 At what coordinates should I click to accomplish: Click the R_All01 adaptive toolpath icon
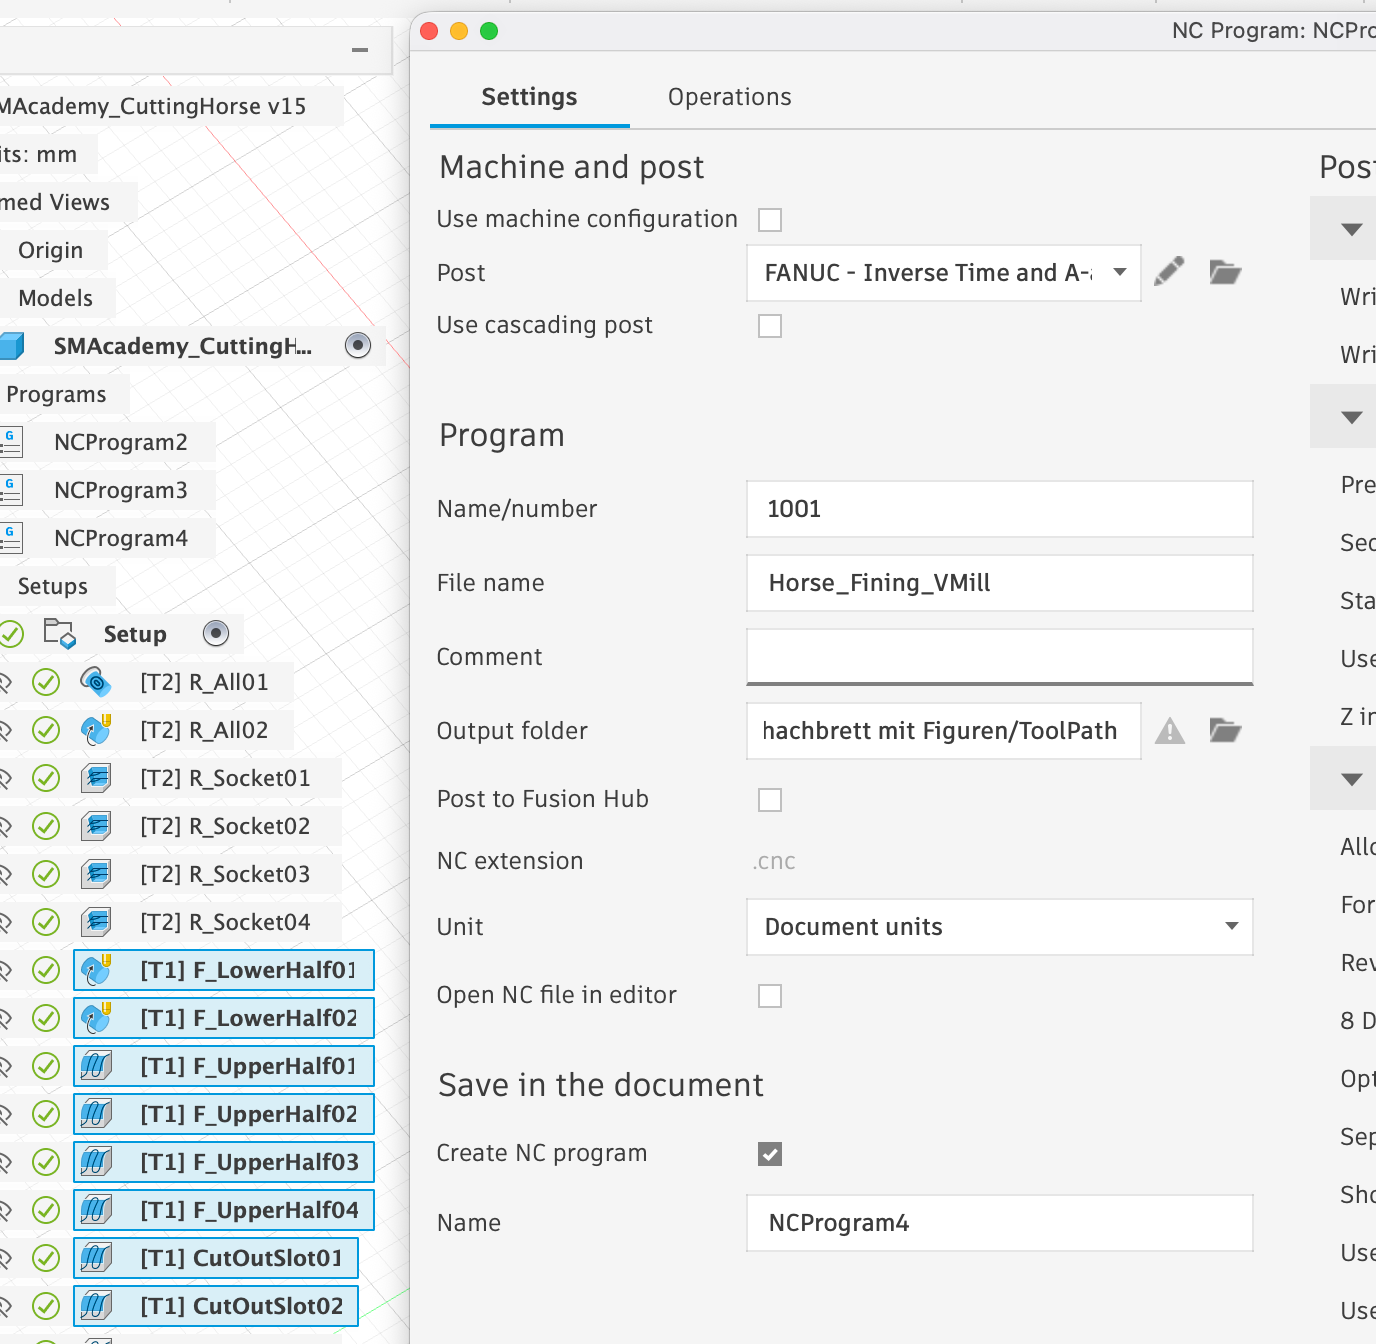click(x=95, y=682)
